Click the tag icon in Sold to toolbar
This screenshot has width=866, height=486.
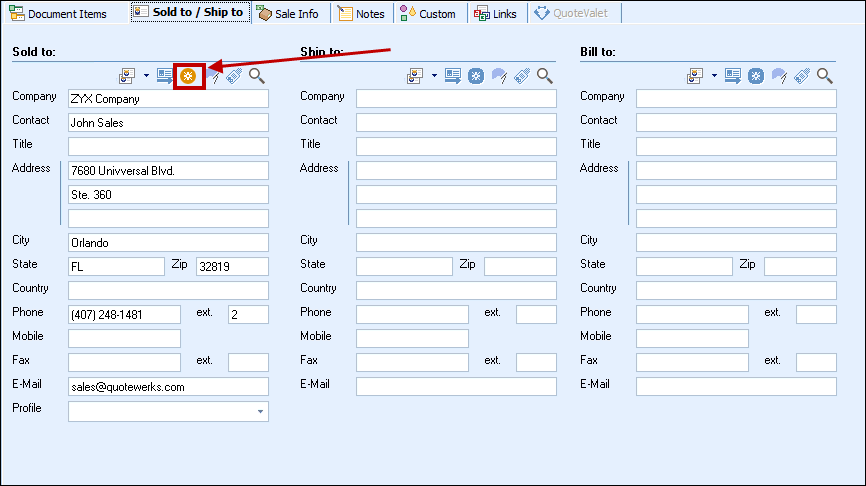[x=234, y=76]
